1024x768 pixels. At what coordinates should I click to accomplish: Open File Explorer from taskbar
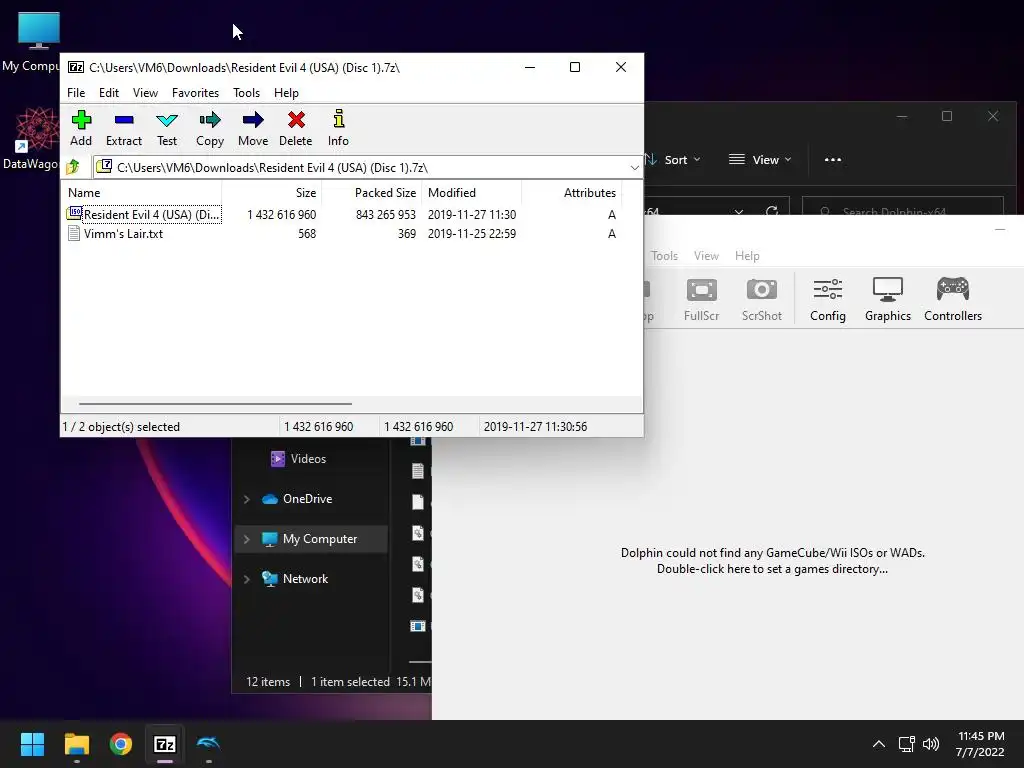point(76,744)
